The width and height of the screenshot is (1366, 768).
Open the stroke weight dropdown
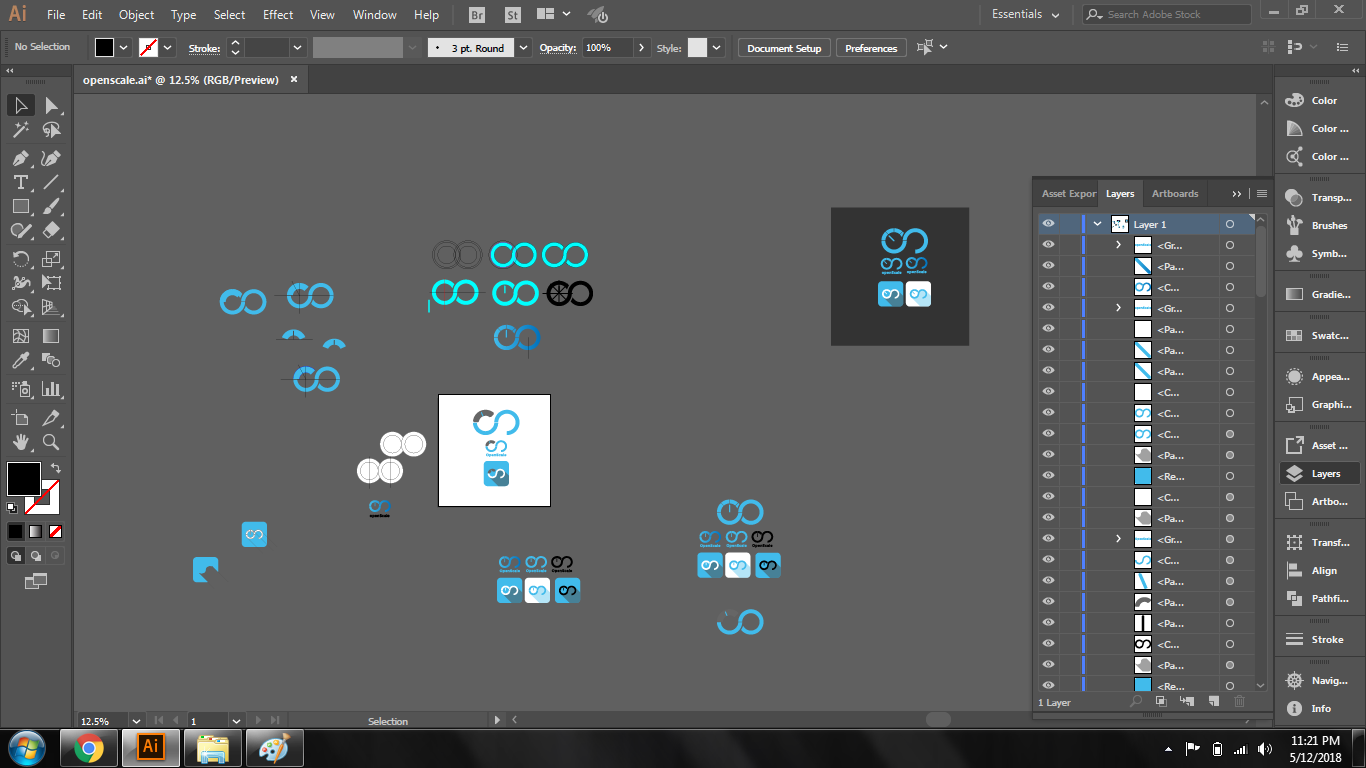[297, 47]
